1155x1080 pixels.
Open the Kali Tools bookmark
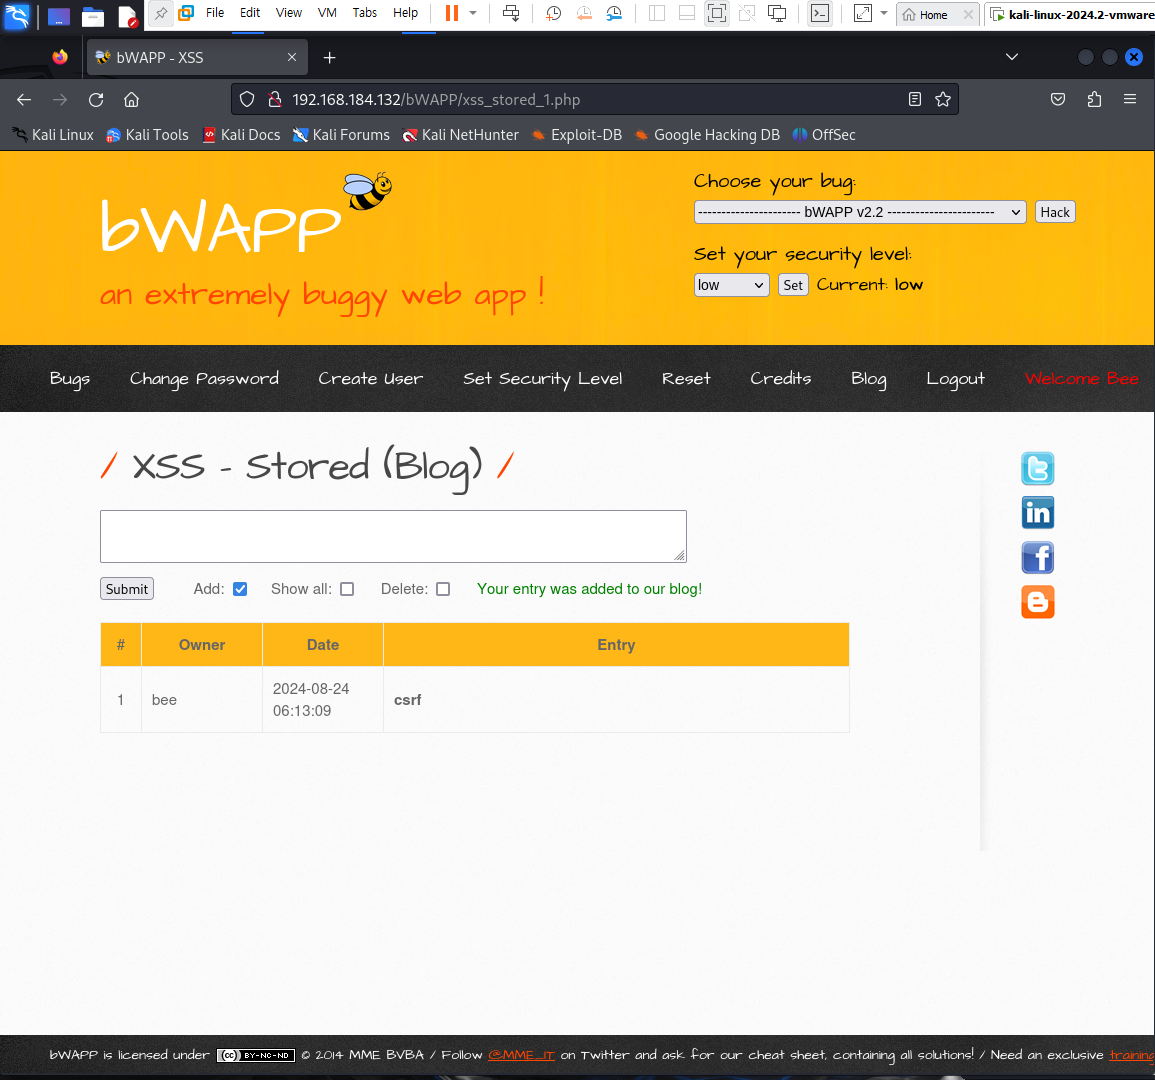147,135
